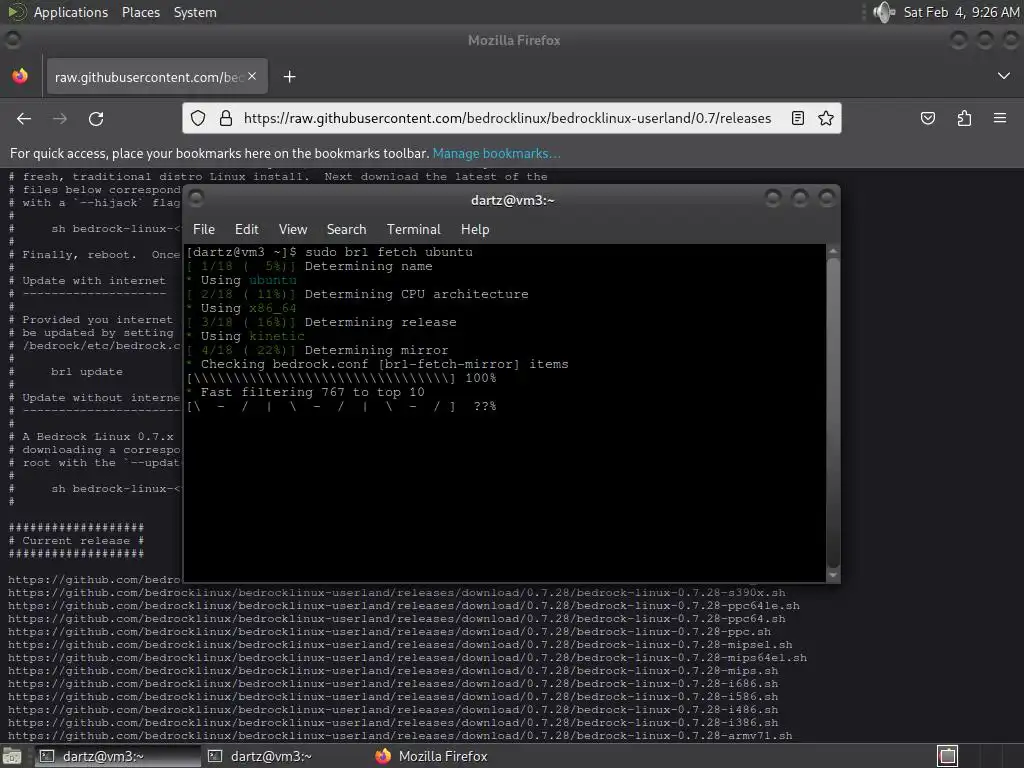The width and height of the screenshot is (1024, 768).
Task: Click 'Fast filtering 767 to top 10' line
Action: (x=312, y=392)
